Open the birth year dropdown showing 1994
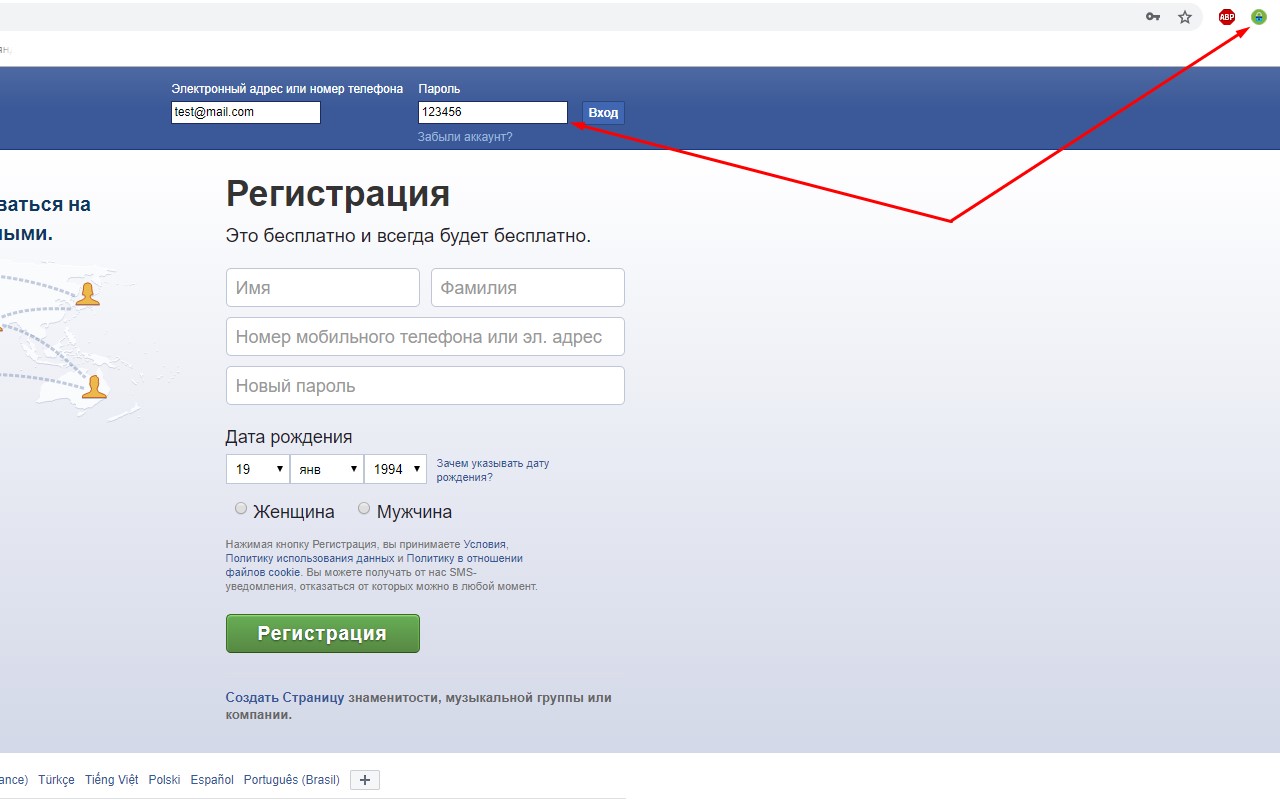Viewport: 1280px width, 800px height. pyautogui.click(x=395, y=468)
